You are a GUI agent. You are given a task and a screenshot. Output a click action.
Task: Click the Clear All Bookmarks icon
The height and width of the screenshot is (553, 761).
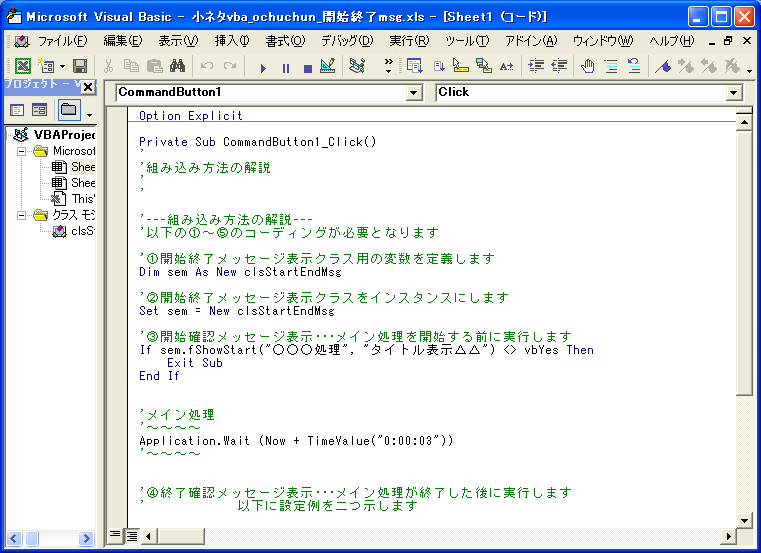coord(731,66)
